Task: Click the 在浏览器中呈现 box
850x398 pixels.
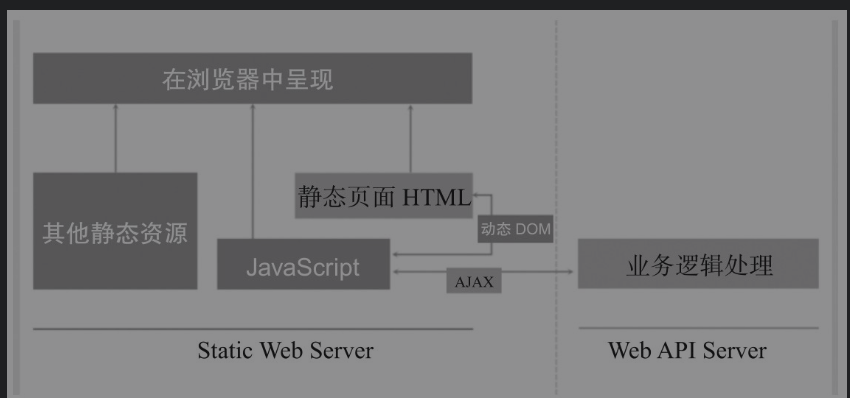Action: pyautogui.click(x=252, y=78)
